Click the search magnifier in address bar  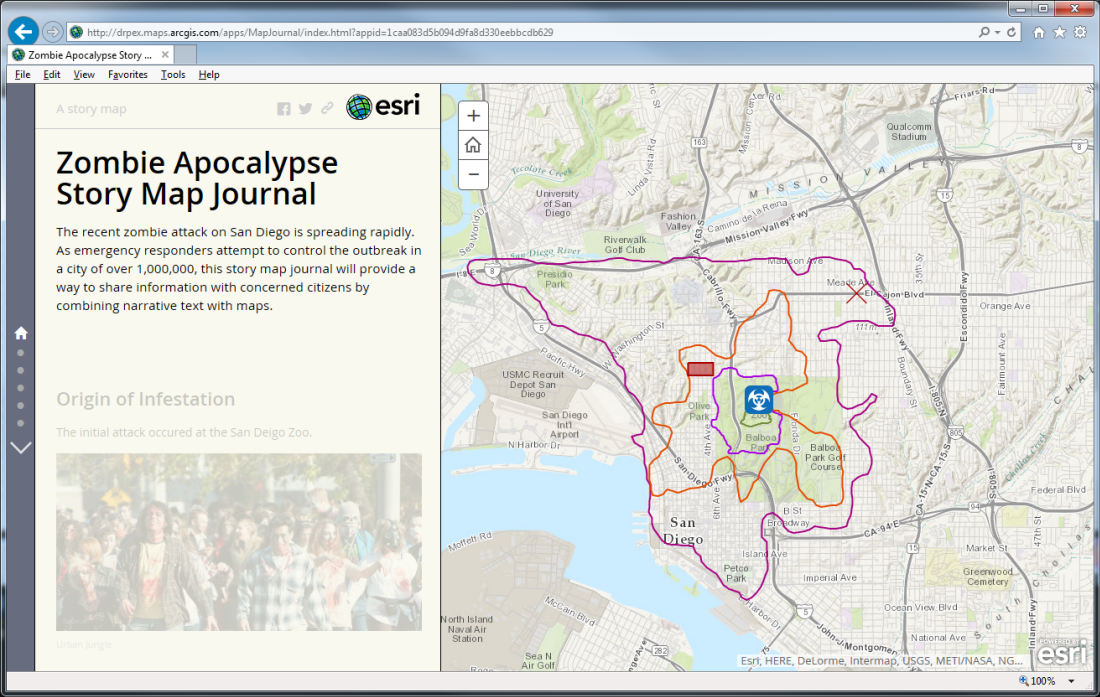tap(984, 32)
